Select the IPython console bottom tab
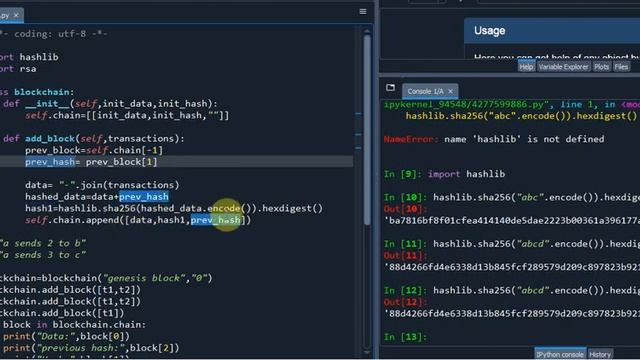The image size is (640, 360). (x=560, y=354)
